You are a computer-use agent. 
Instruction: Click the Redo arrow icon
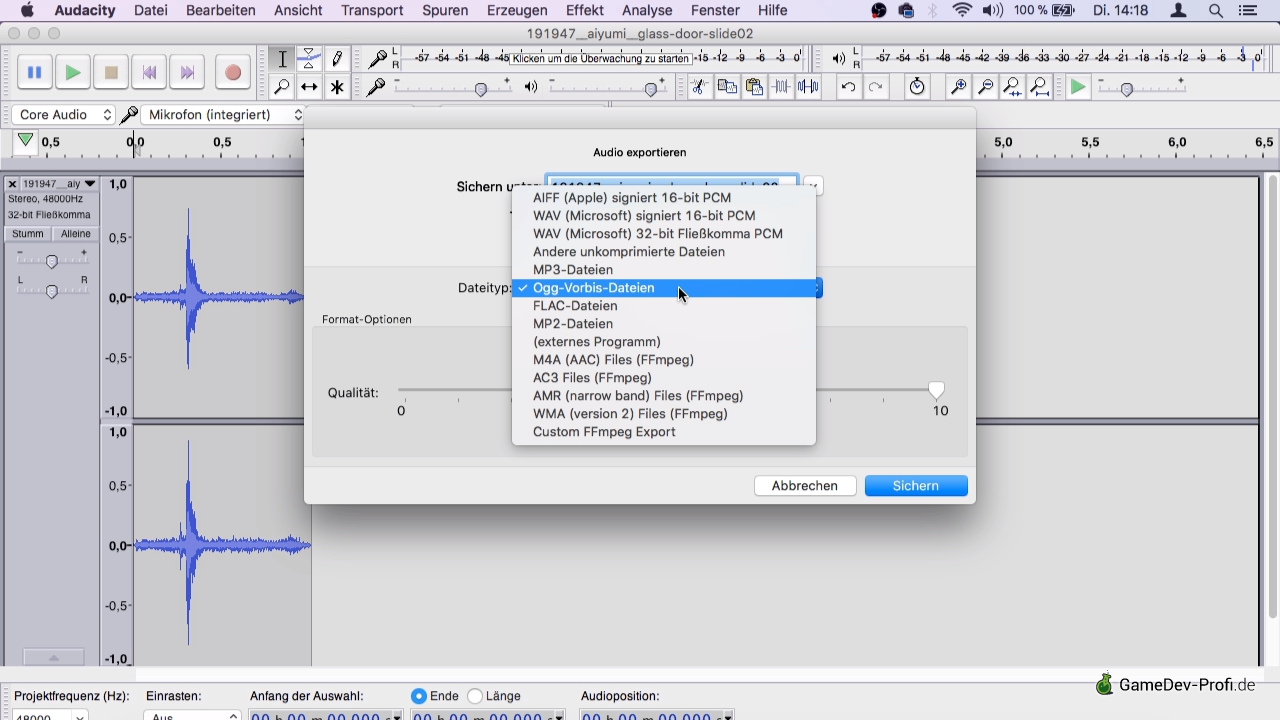[x=875, y=87]
